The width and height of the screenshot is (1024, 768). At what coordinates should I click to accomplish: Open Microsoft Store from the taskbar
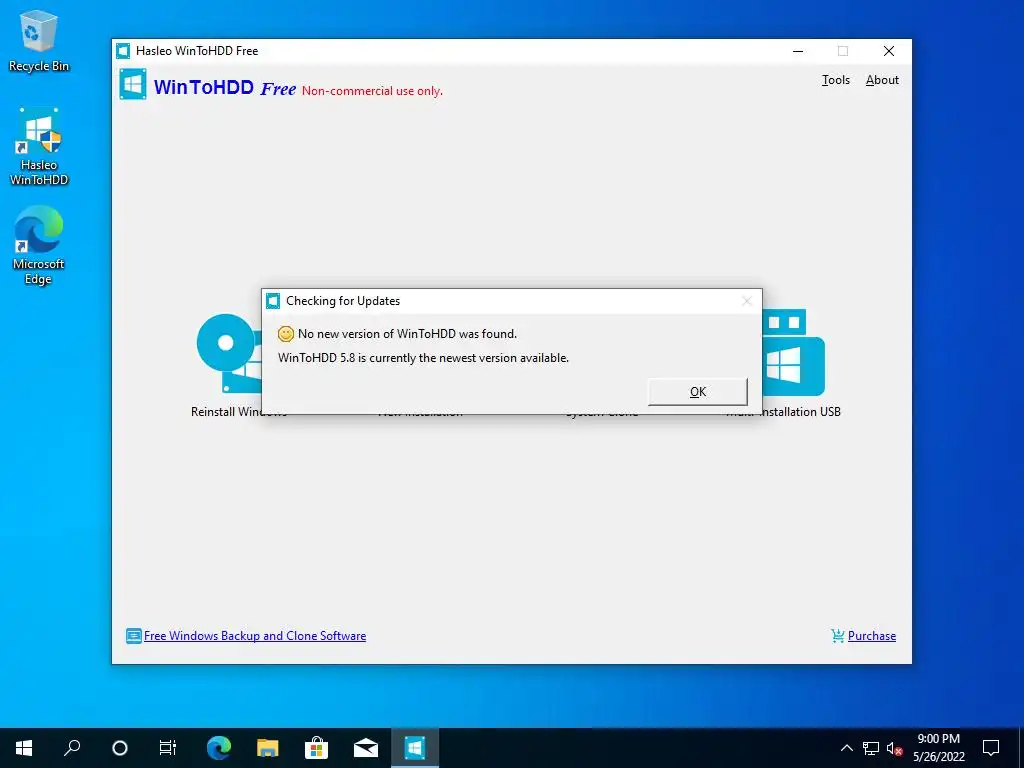click(x=316, y=748)
